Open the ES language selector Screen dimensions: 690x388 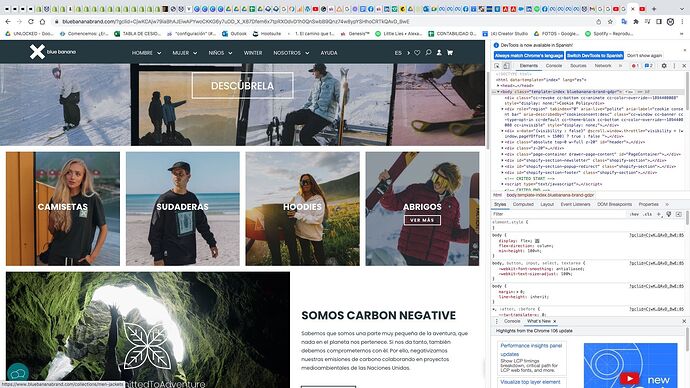coord(402,53)
